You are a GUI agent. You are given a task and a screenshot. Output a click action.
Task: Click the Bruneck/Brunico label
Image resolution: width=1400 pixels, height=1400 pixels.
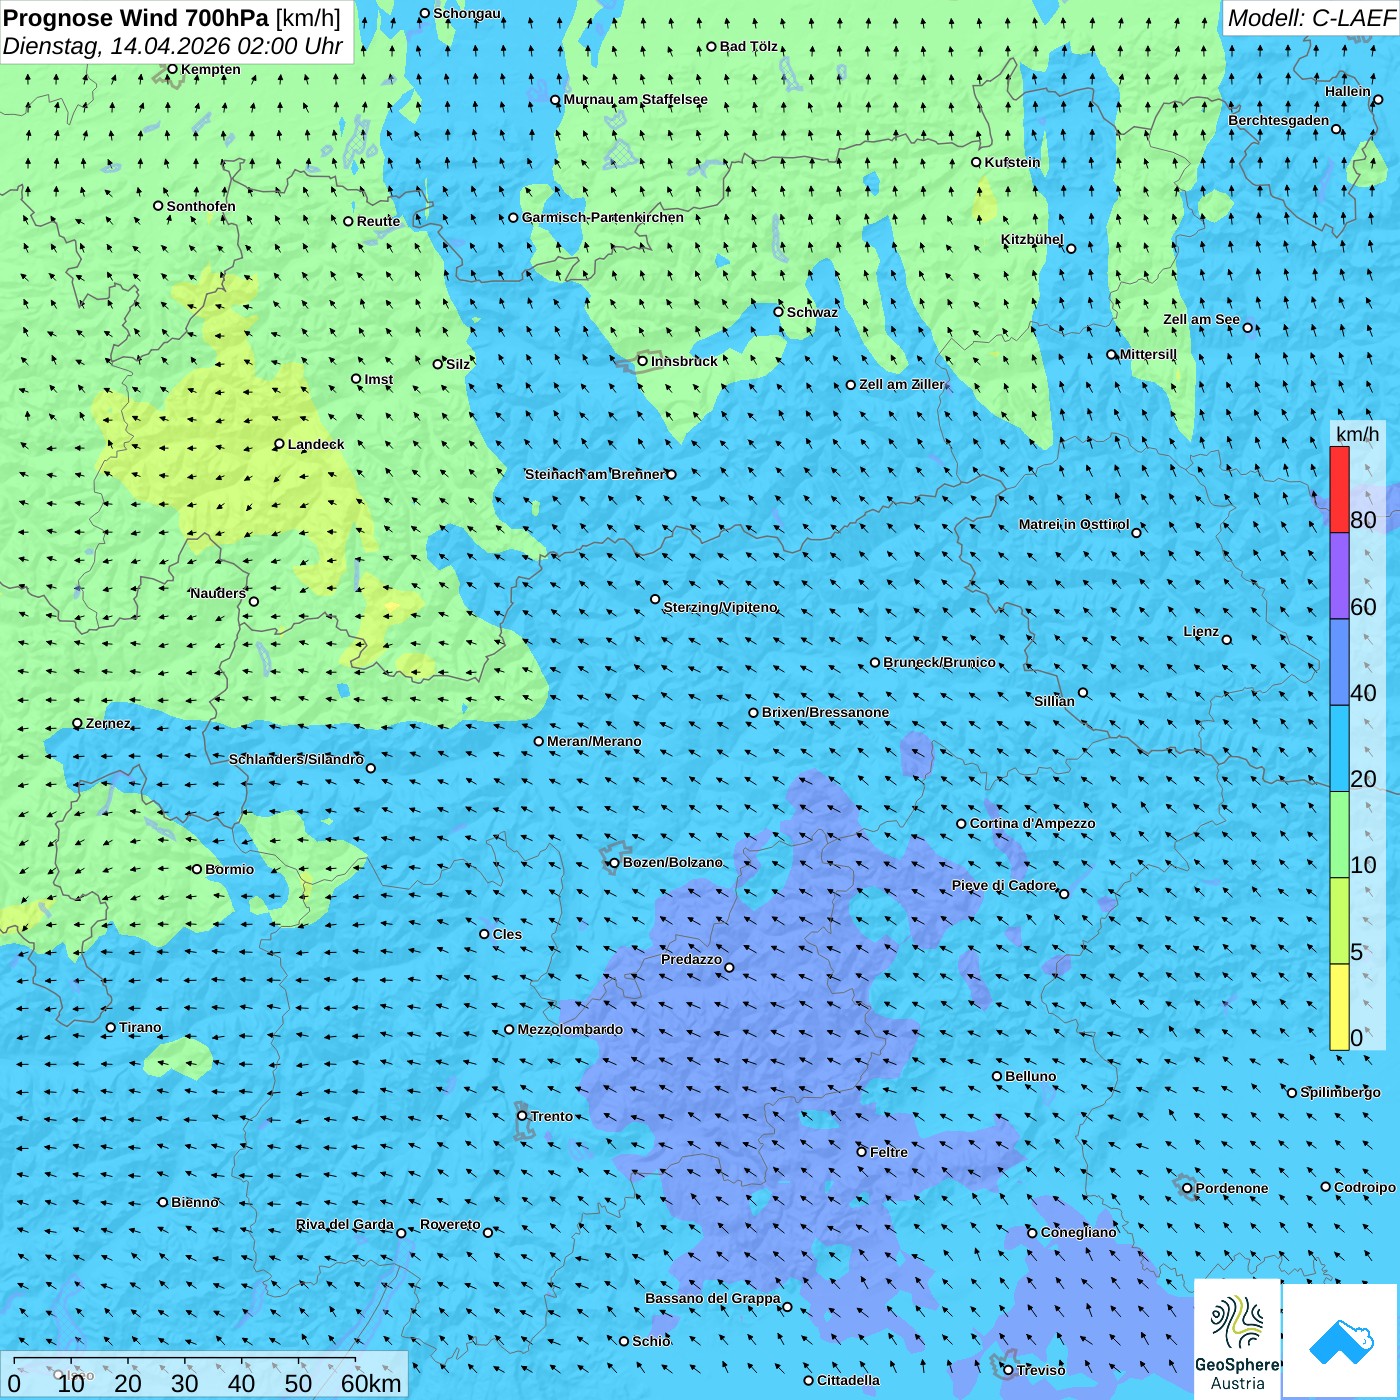pos(939,662)
